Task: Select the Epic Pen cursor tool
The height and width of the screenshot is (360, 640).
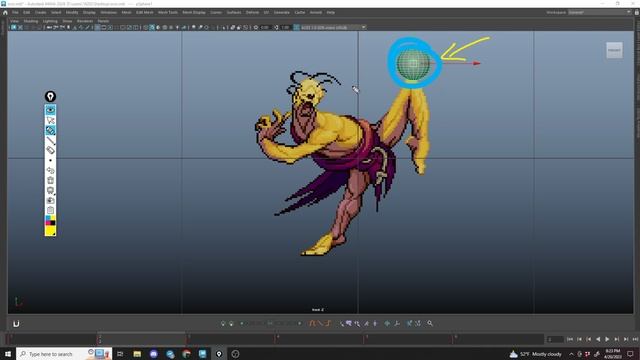Action: [x=50, y=120]
